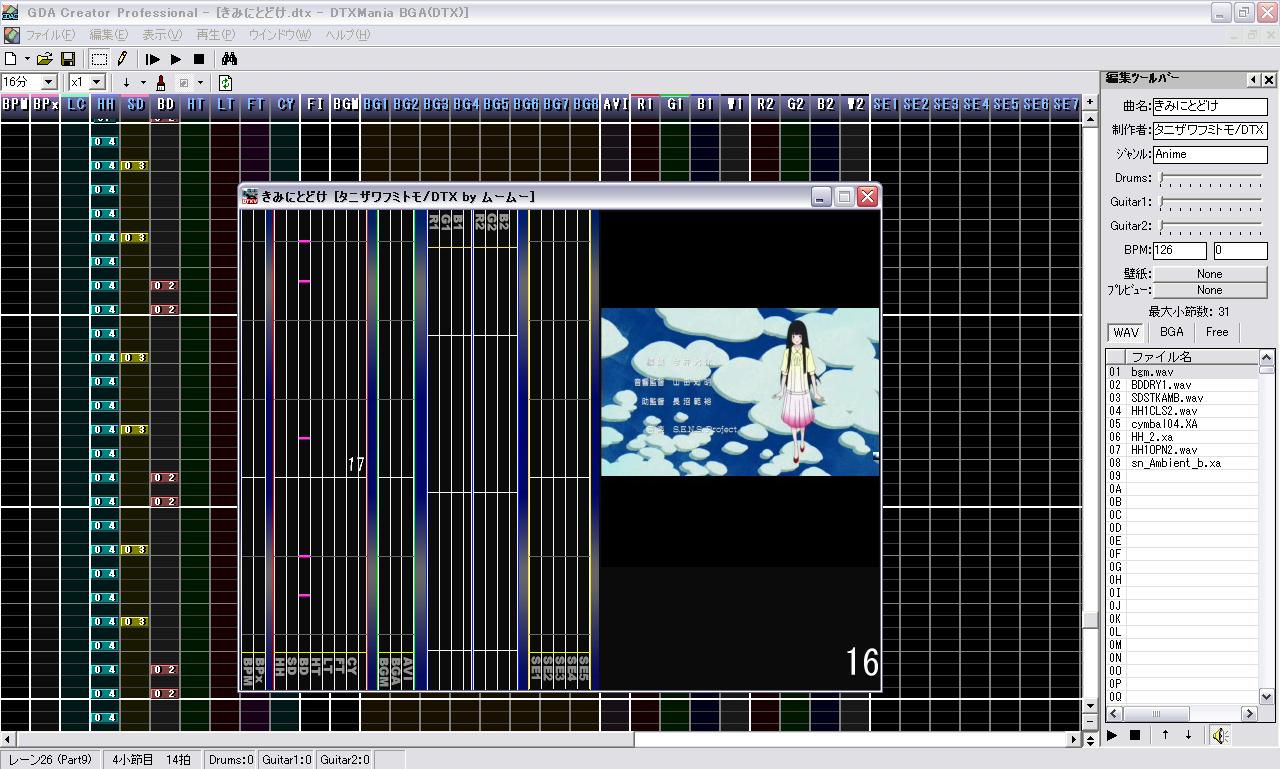Screen dimensions: 1282x769
Task: Open the ウインドウ(W) menu
Action: pyautogui.click(x=280, y=35)
